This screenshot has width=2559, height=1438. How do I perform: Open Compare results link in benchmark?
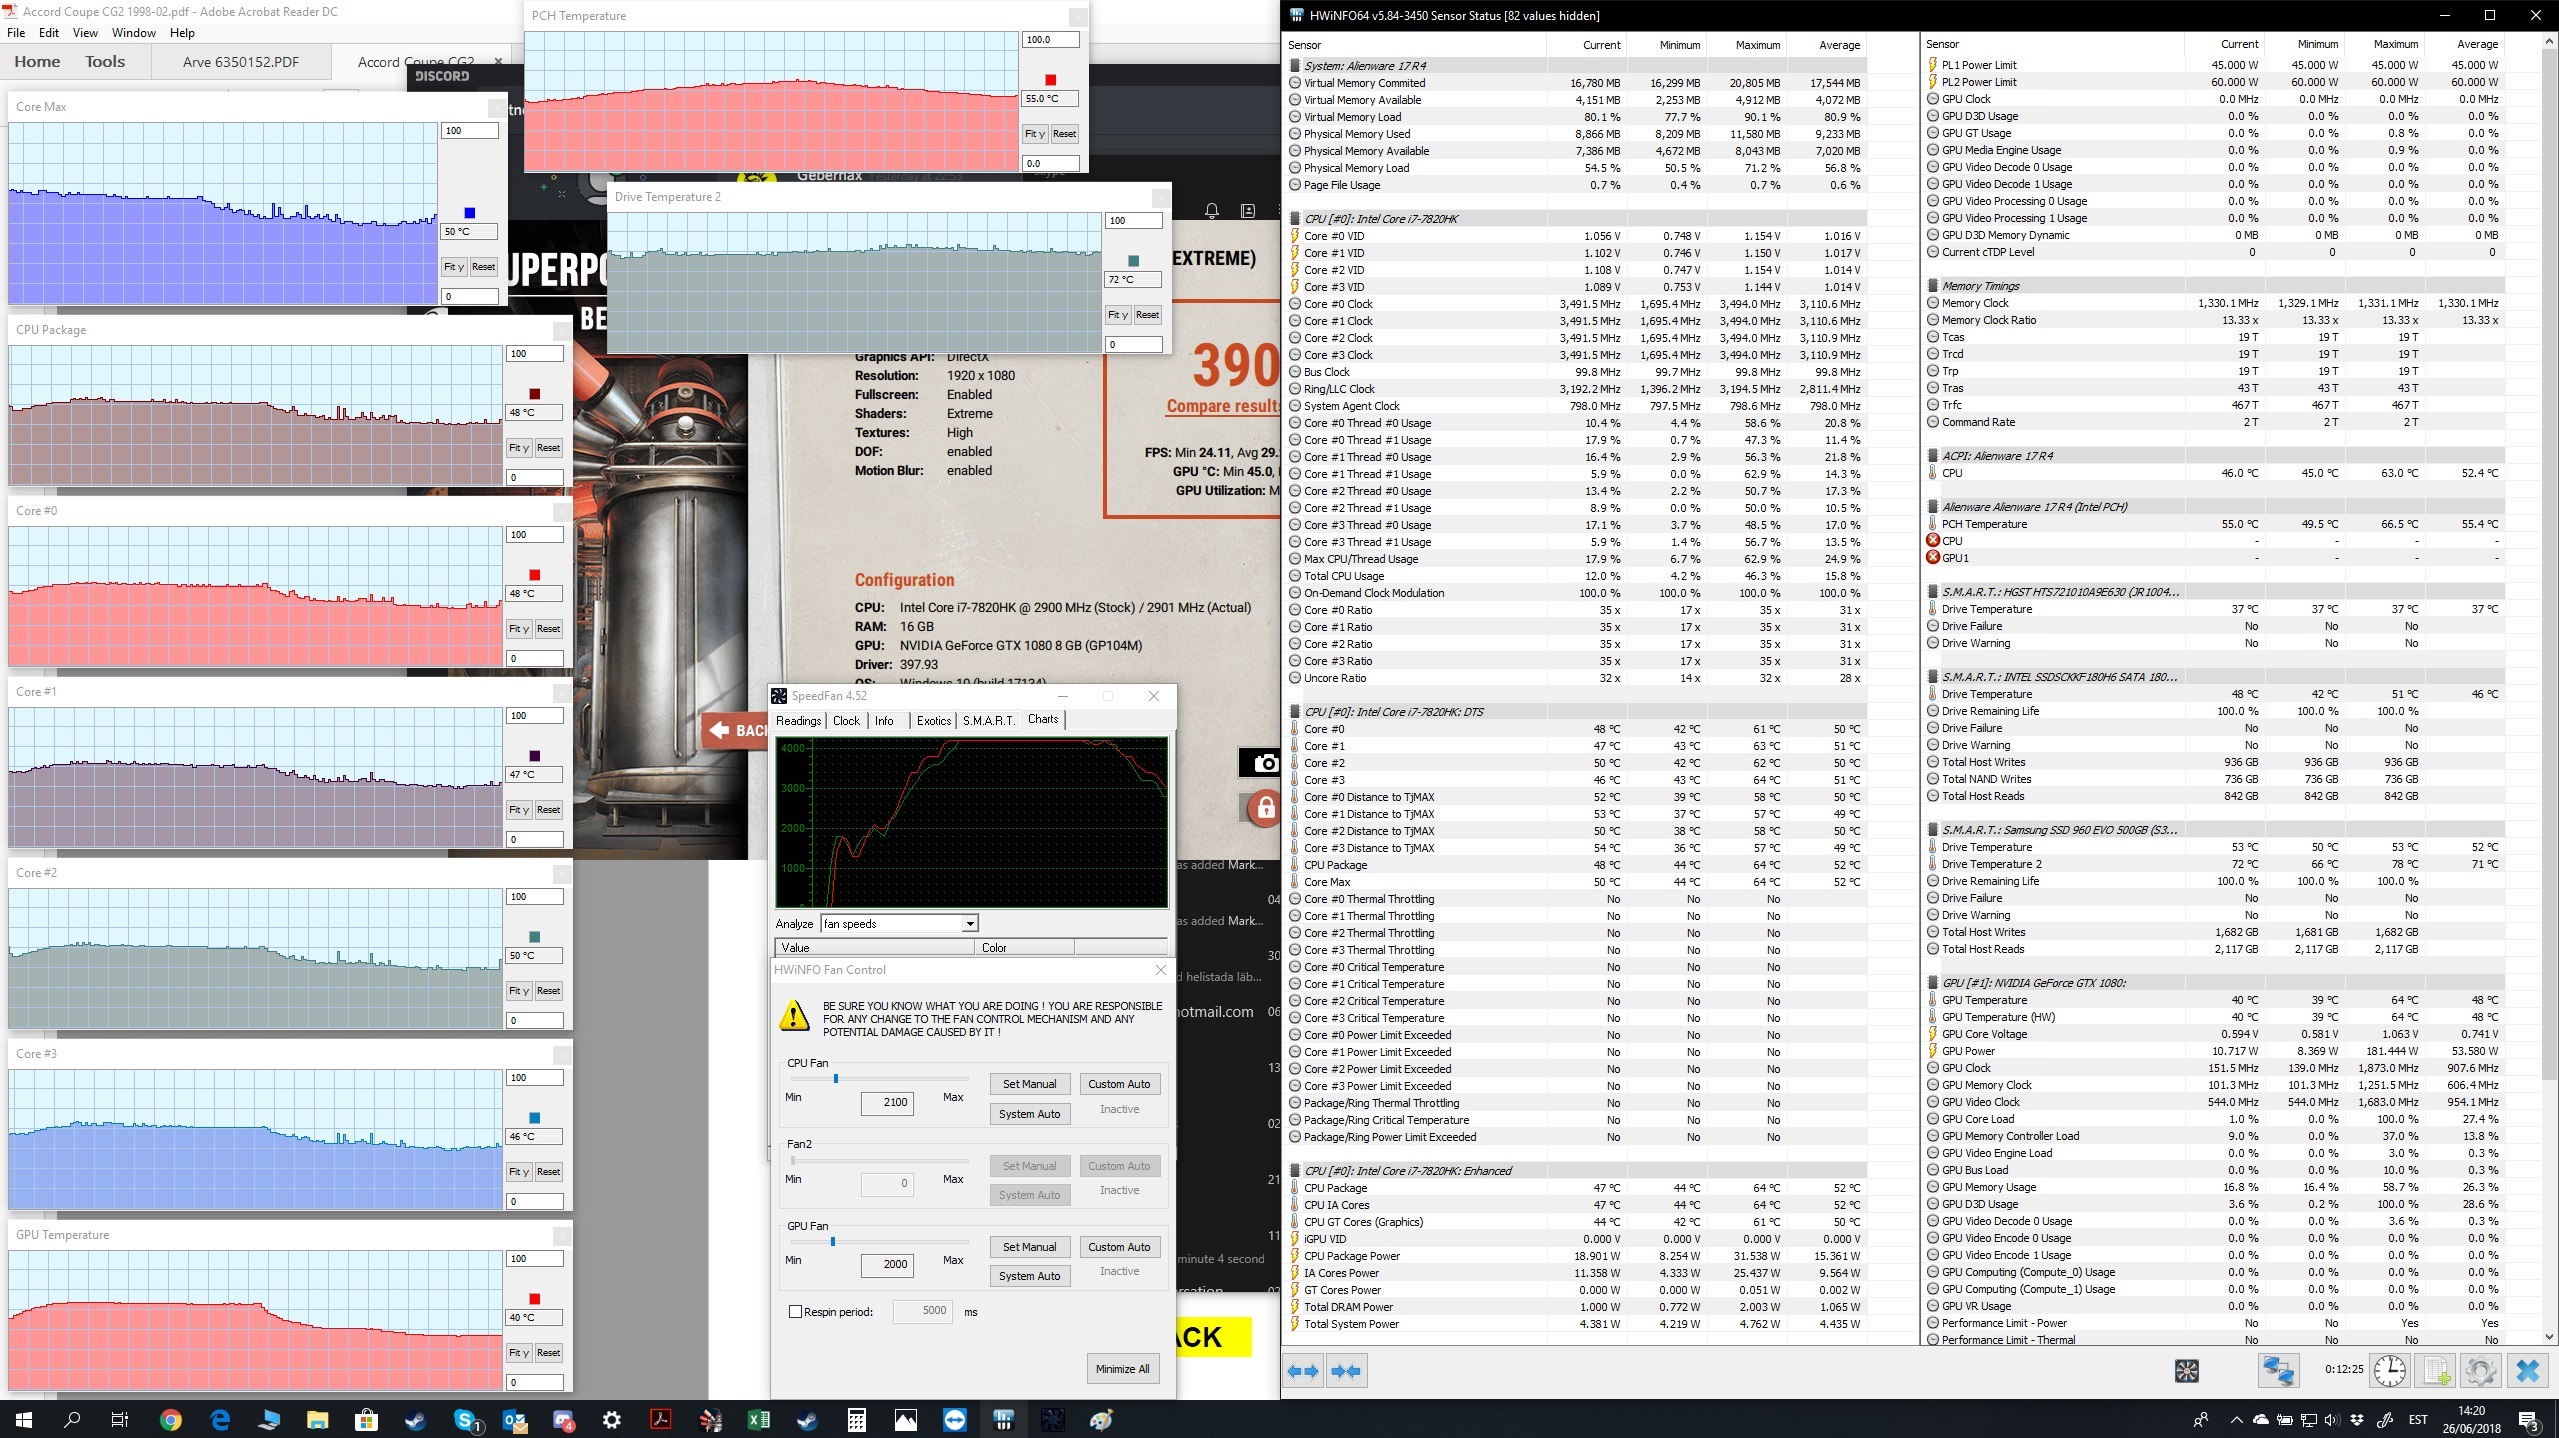(x=1222, y=406)
